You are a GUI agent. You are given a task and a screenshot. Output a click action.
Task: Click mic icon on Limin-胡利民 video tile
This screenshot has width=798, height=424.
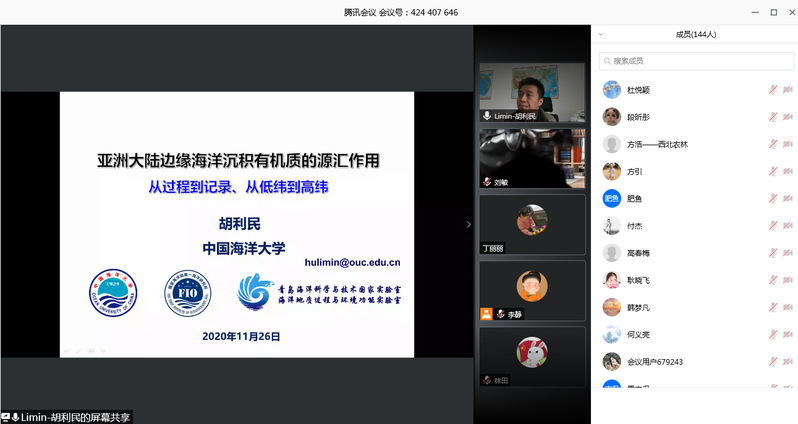point(487,117)
